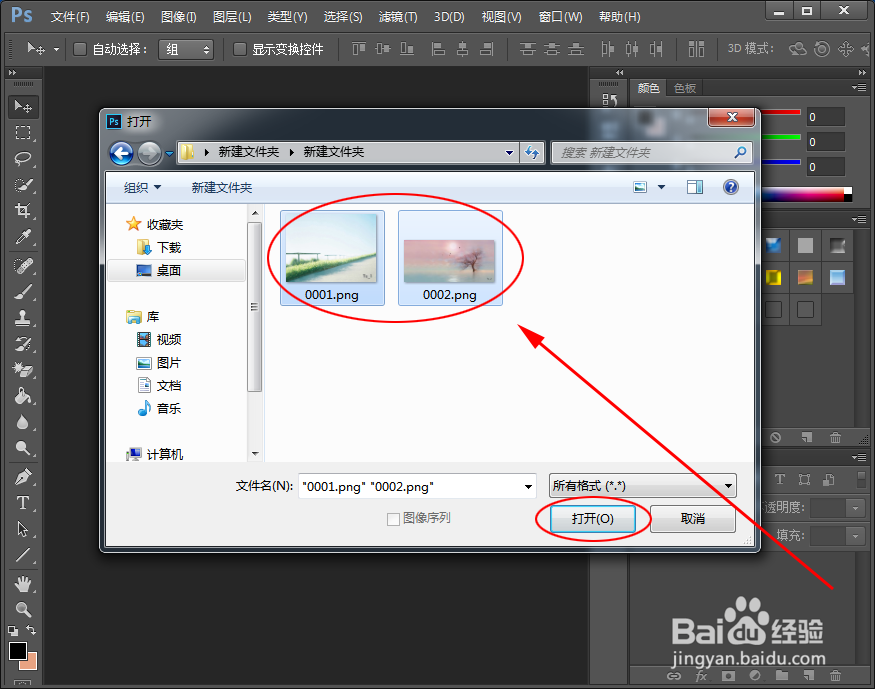Open the 图像(I) menu
The image size is (875, 689).
click(179, 17)
